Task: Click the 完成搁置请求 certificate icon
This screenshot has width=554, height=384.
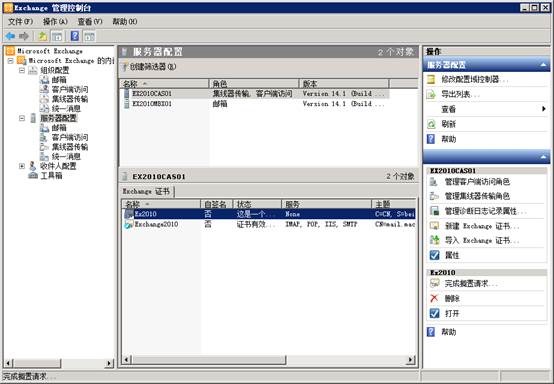Action: [x=434, y=283]
